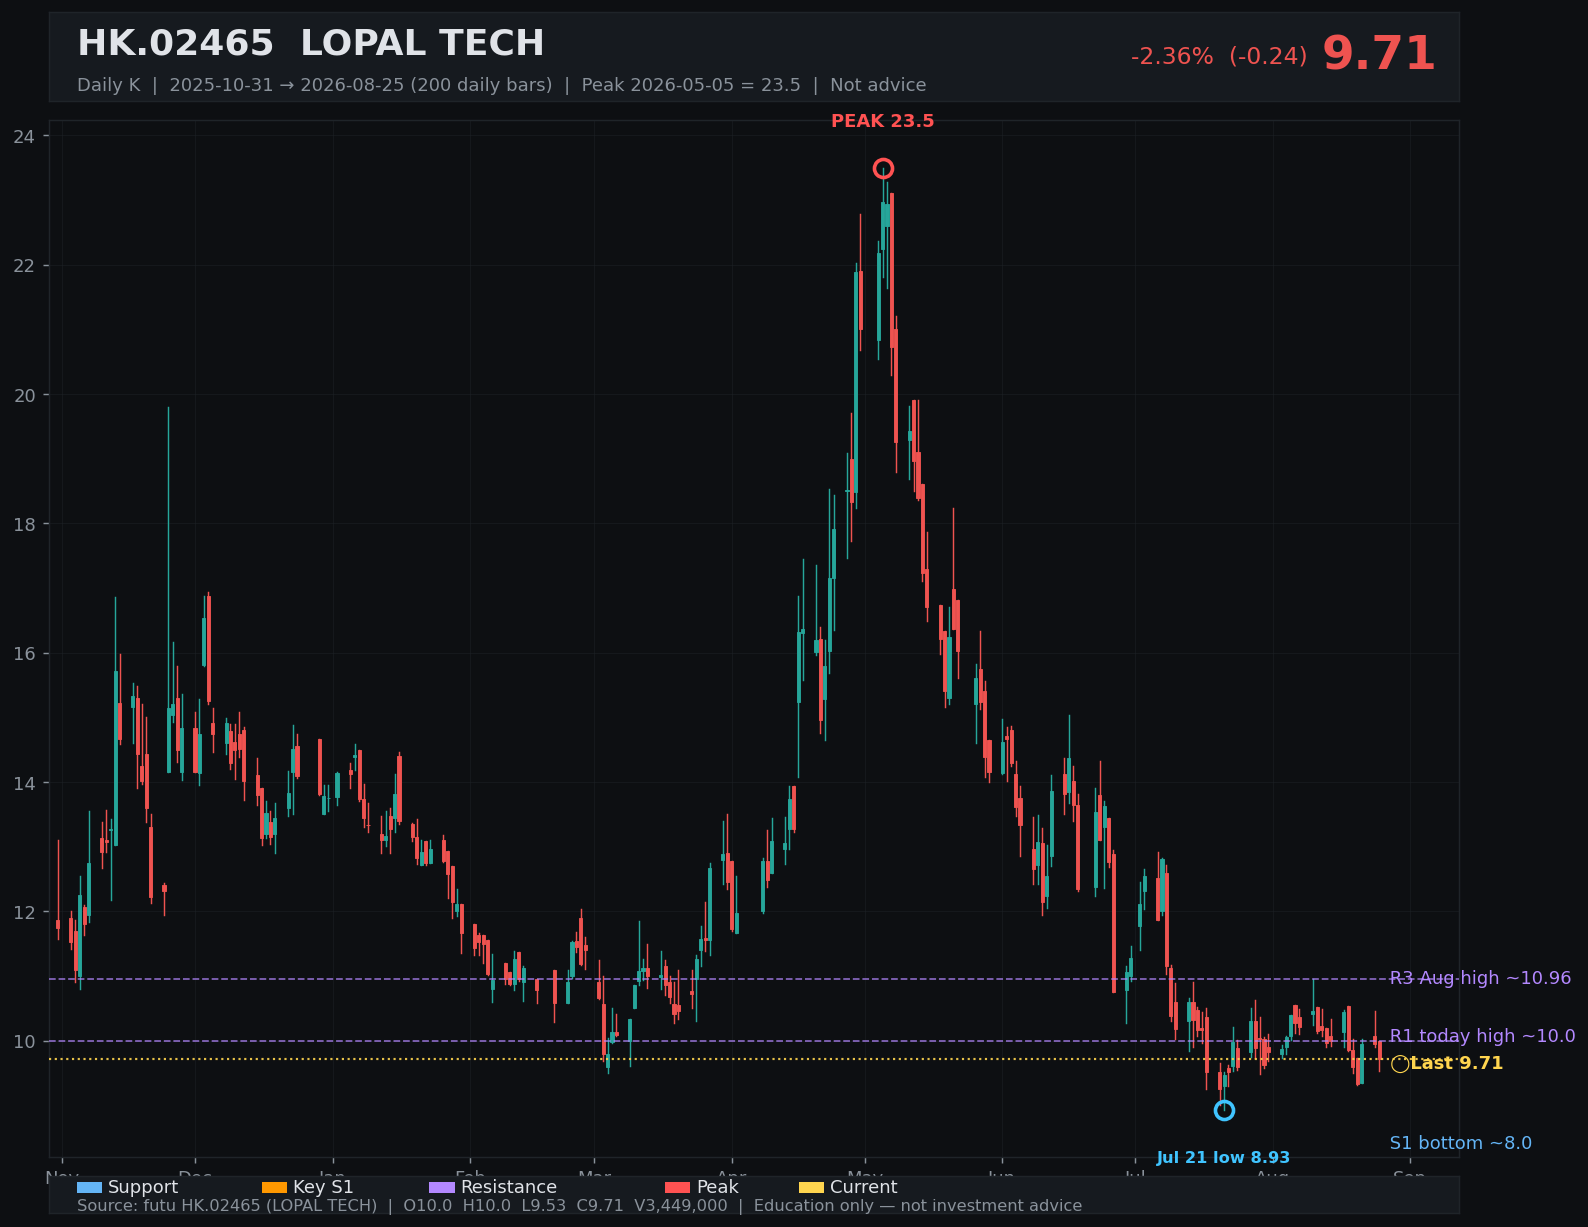Click the y-axis tick label 12

(24, 912)
